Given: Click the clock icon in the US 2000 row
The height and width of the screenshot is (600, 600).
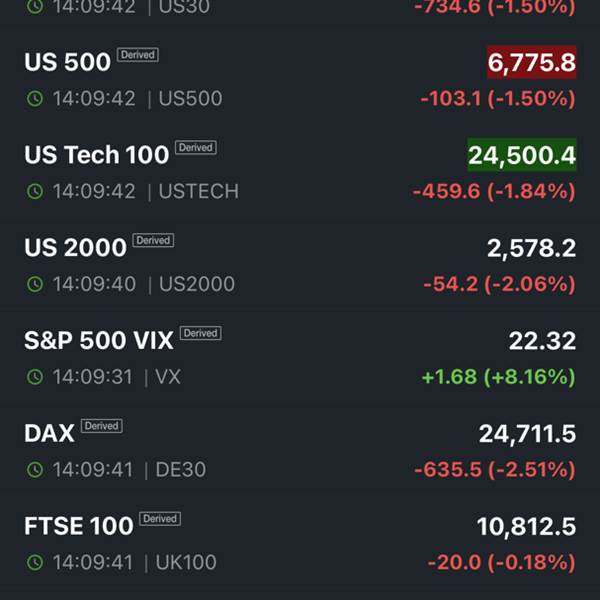Looking at the screenshot, I should tap(35, 284).
